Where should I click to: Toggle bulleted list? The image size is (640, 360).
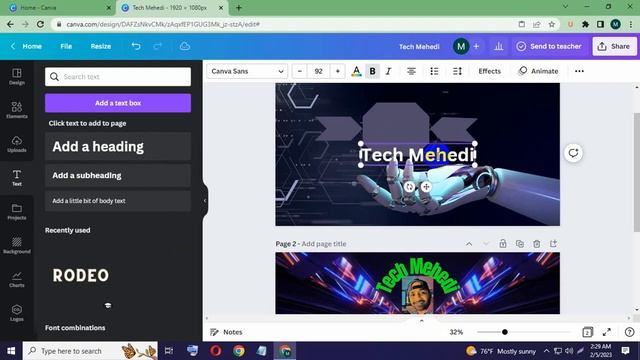[434, 71]
